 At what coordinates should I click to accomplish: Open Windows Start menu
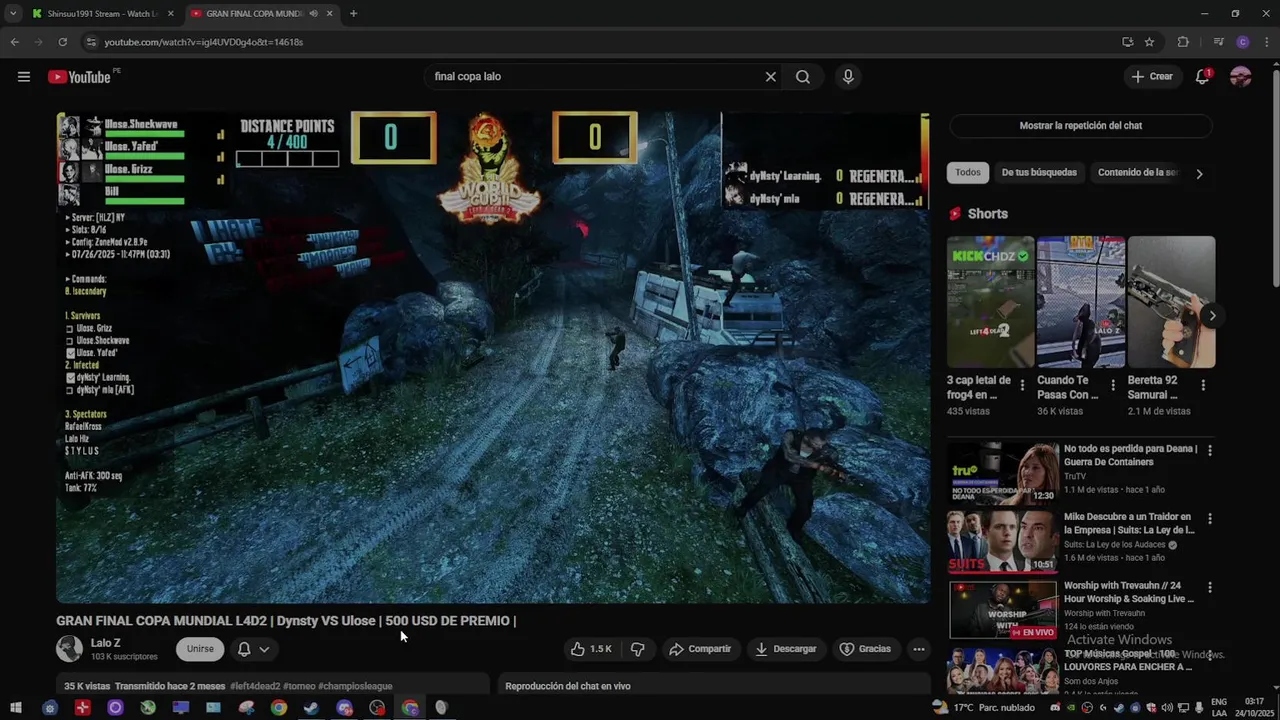pyautogui.click(x=16, y=708)
